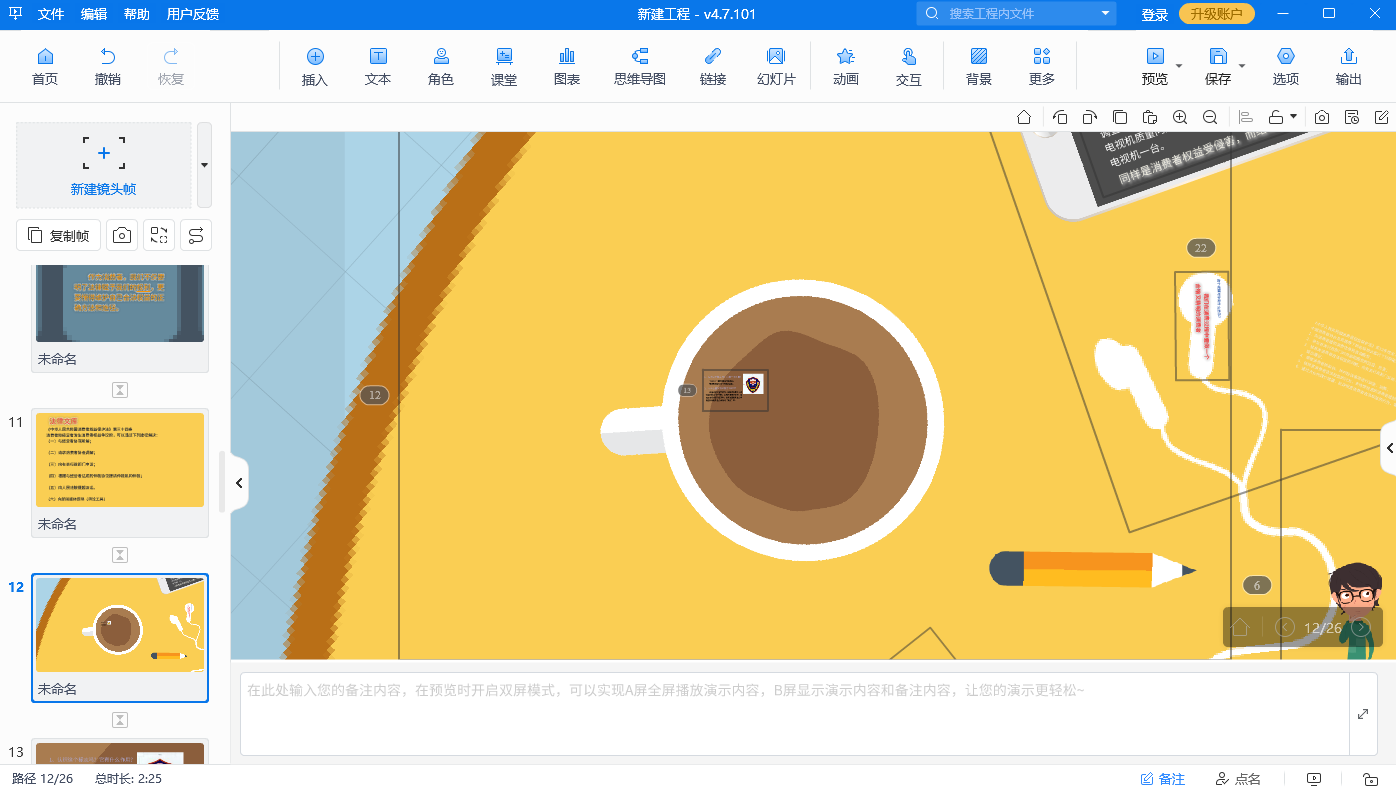Click the path route icon in sidebar

point(195,235)
